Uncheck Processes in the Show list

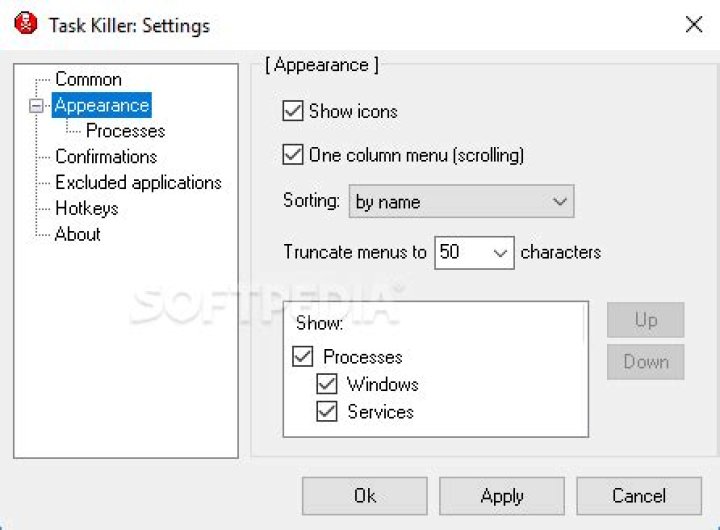(x=303, y=356)
